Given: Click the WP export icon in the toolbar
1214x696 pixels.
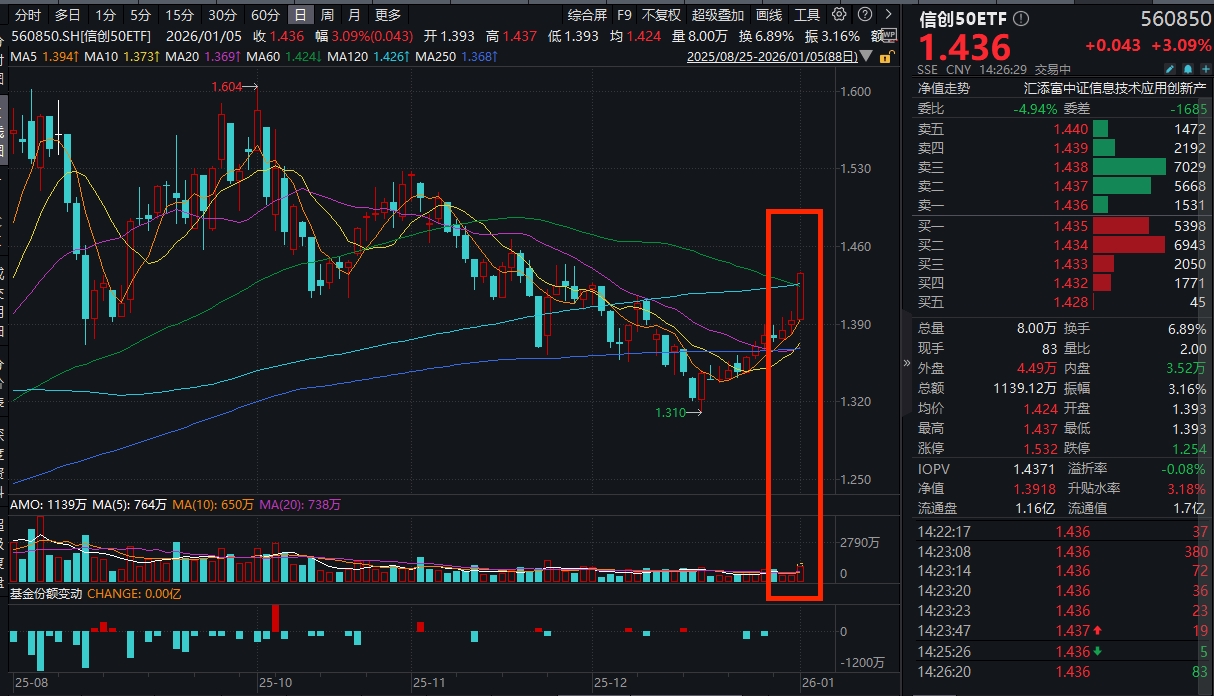Looking at the screenshot, I should pyautogui.click(x=891, y=35).
